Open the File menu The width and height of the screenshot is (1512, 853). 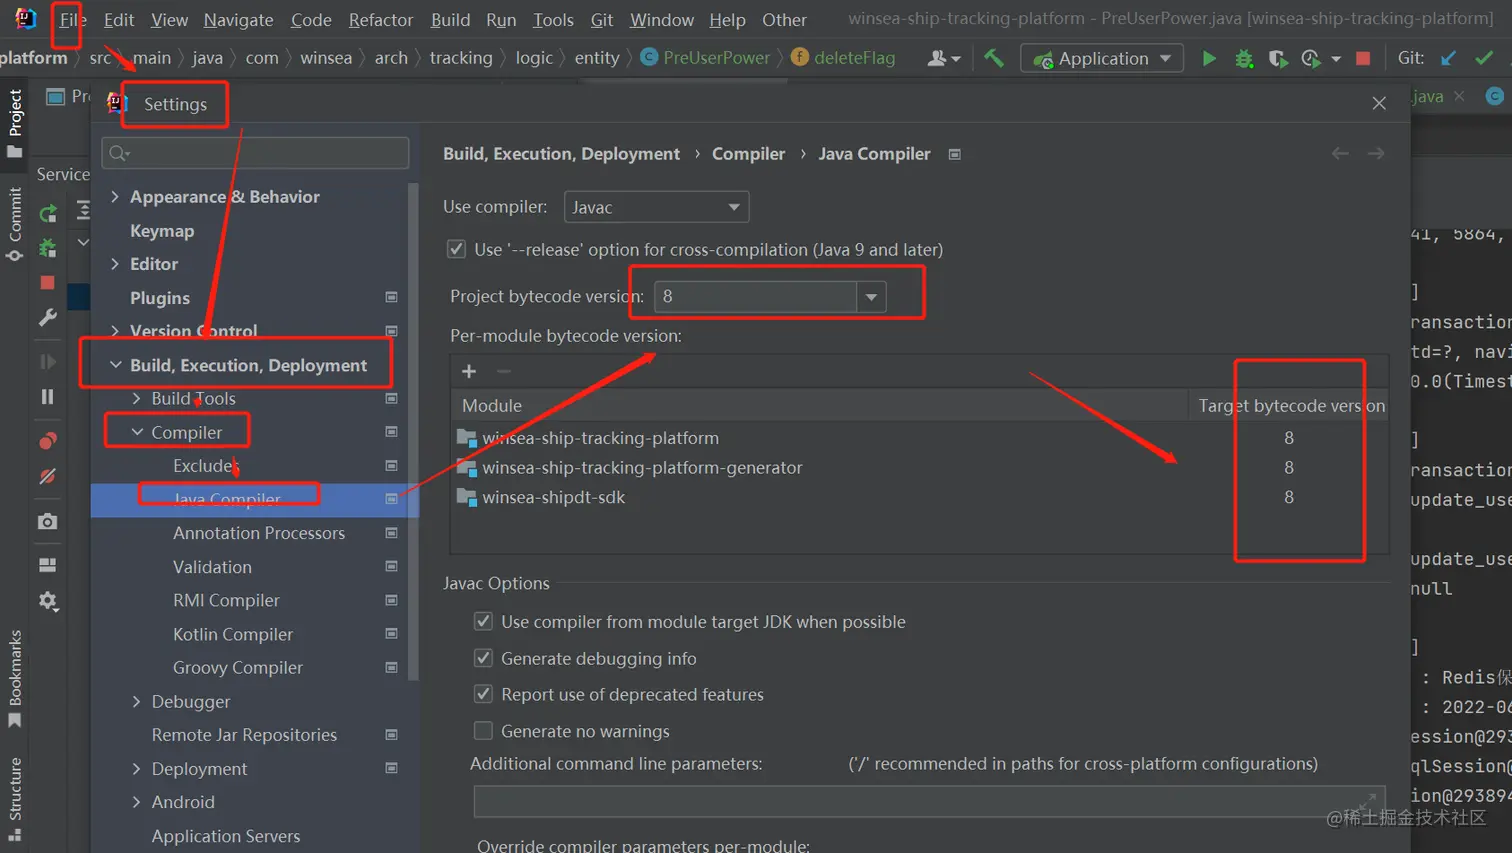coord(73,19)
